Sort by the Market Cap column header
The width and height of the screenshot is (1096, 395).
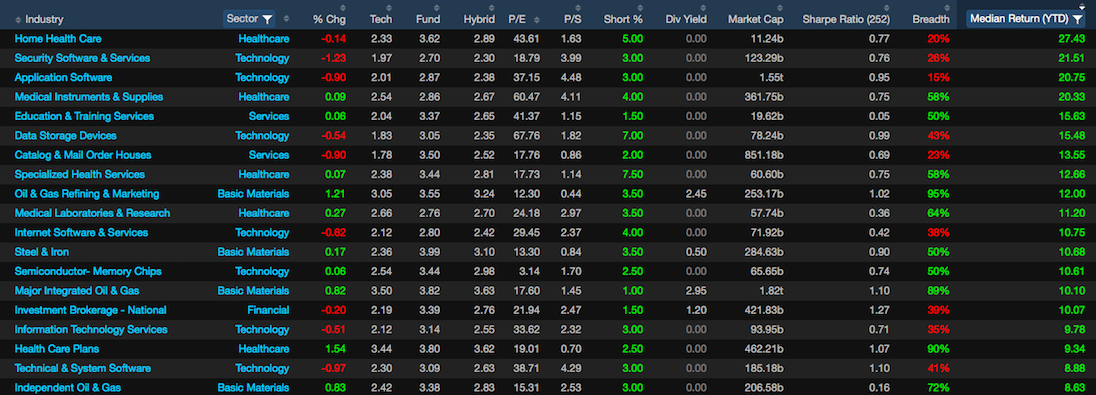pyautogui.click(x=756, y=20)
